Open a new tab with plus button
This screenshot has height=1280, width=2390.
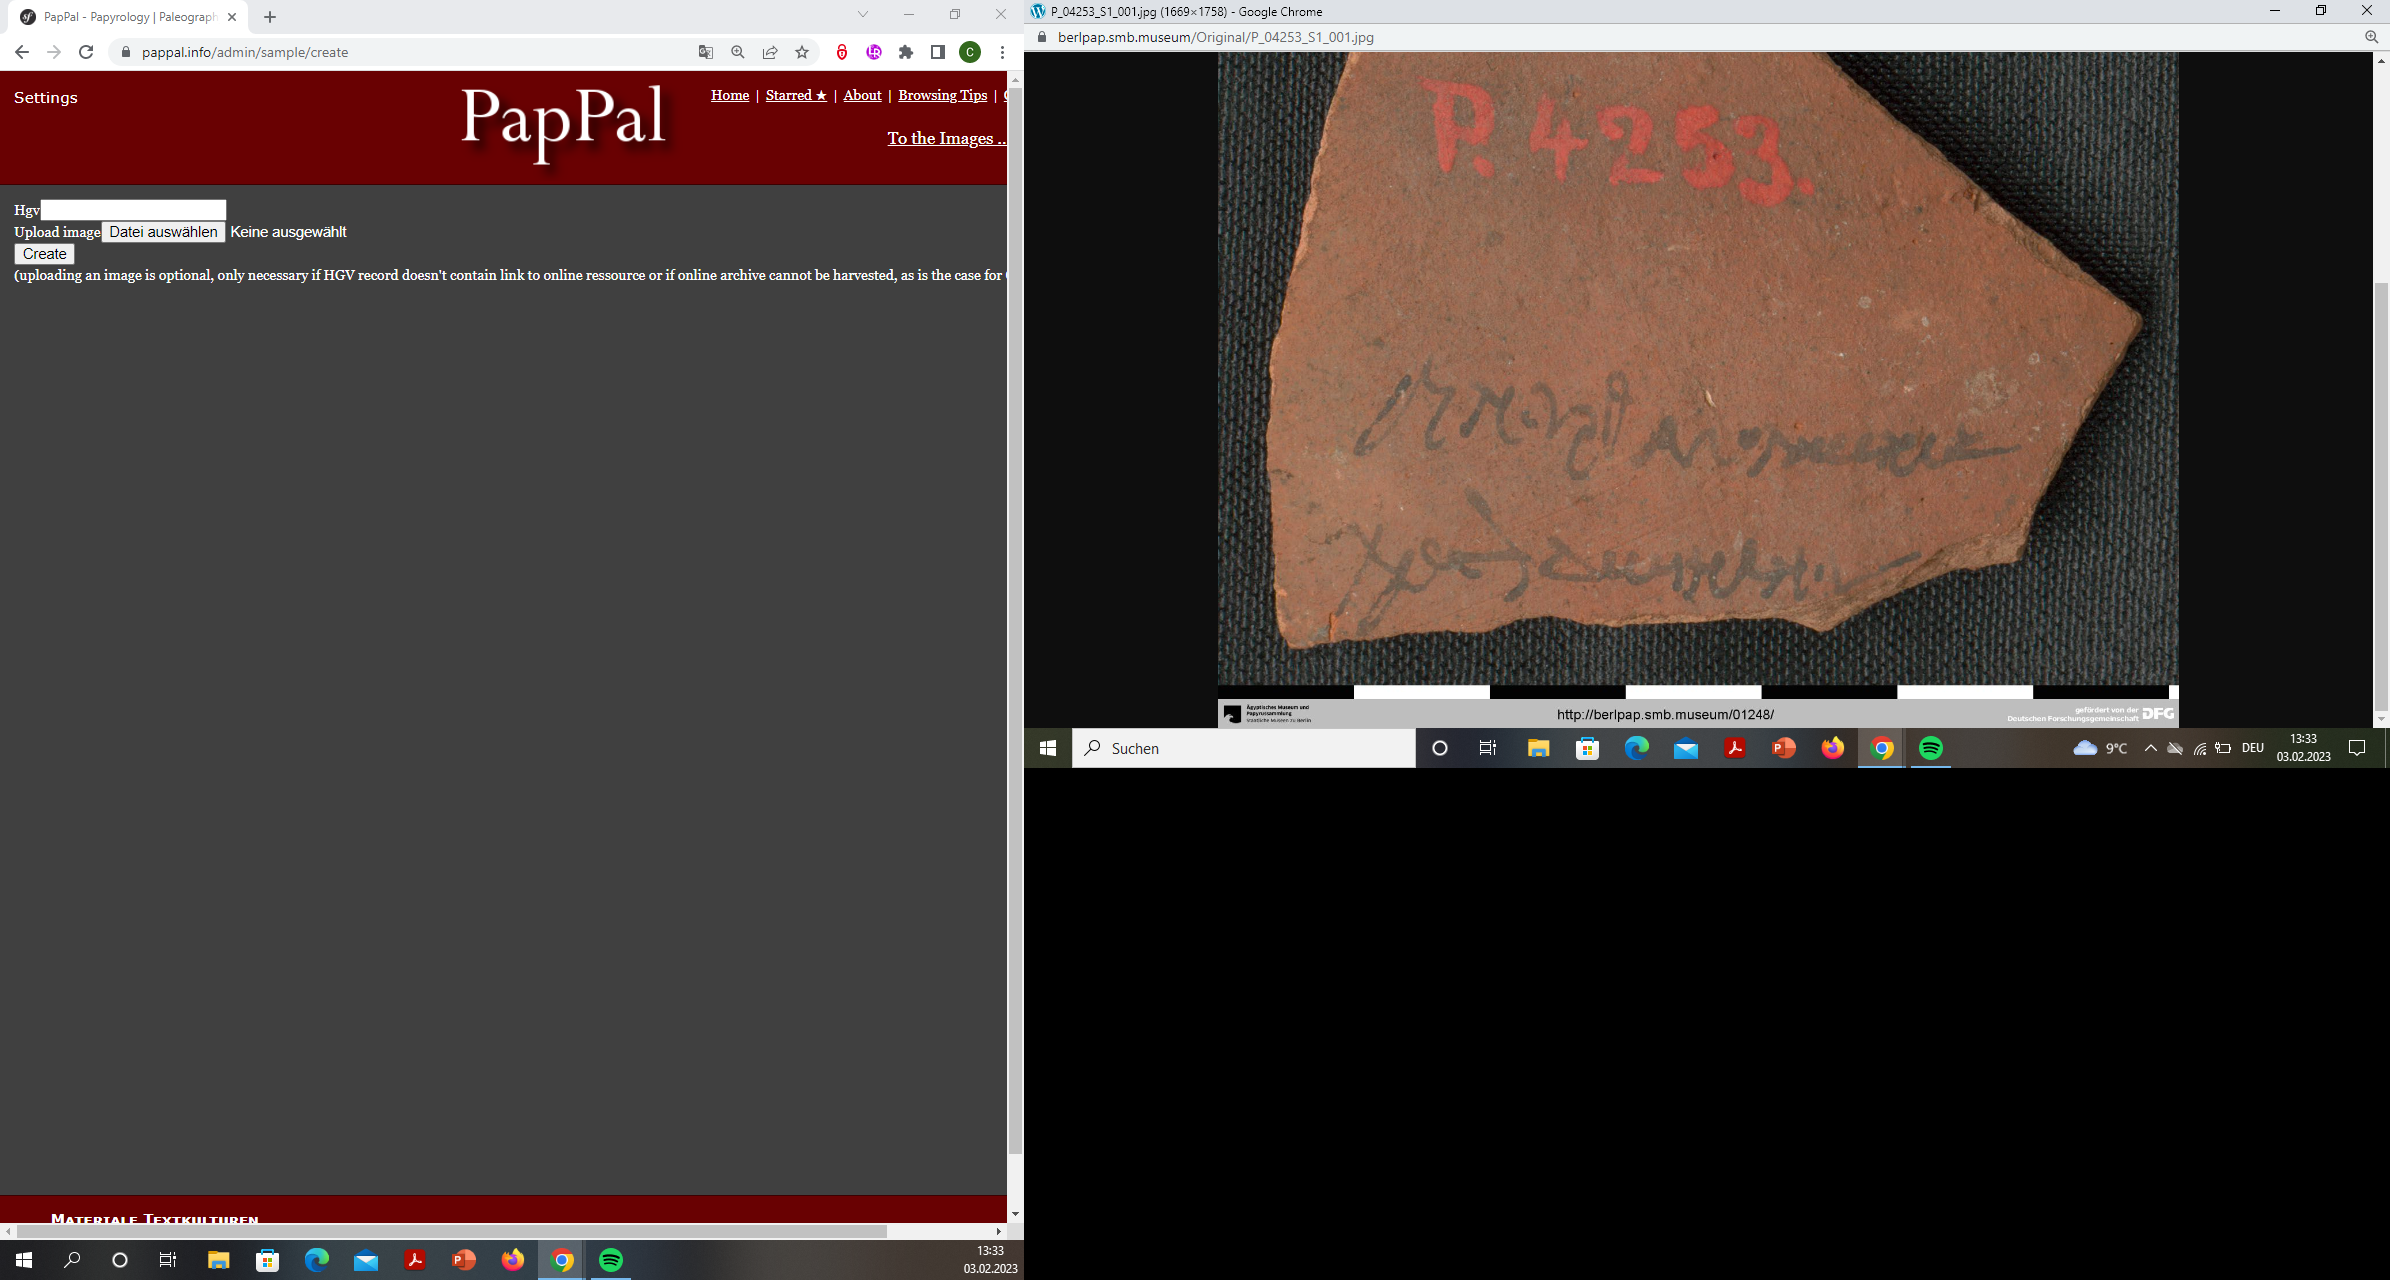coord(270,17)
